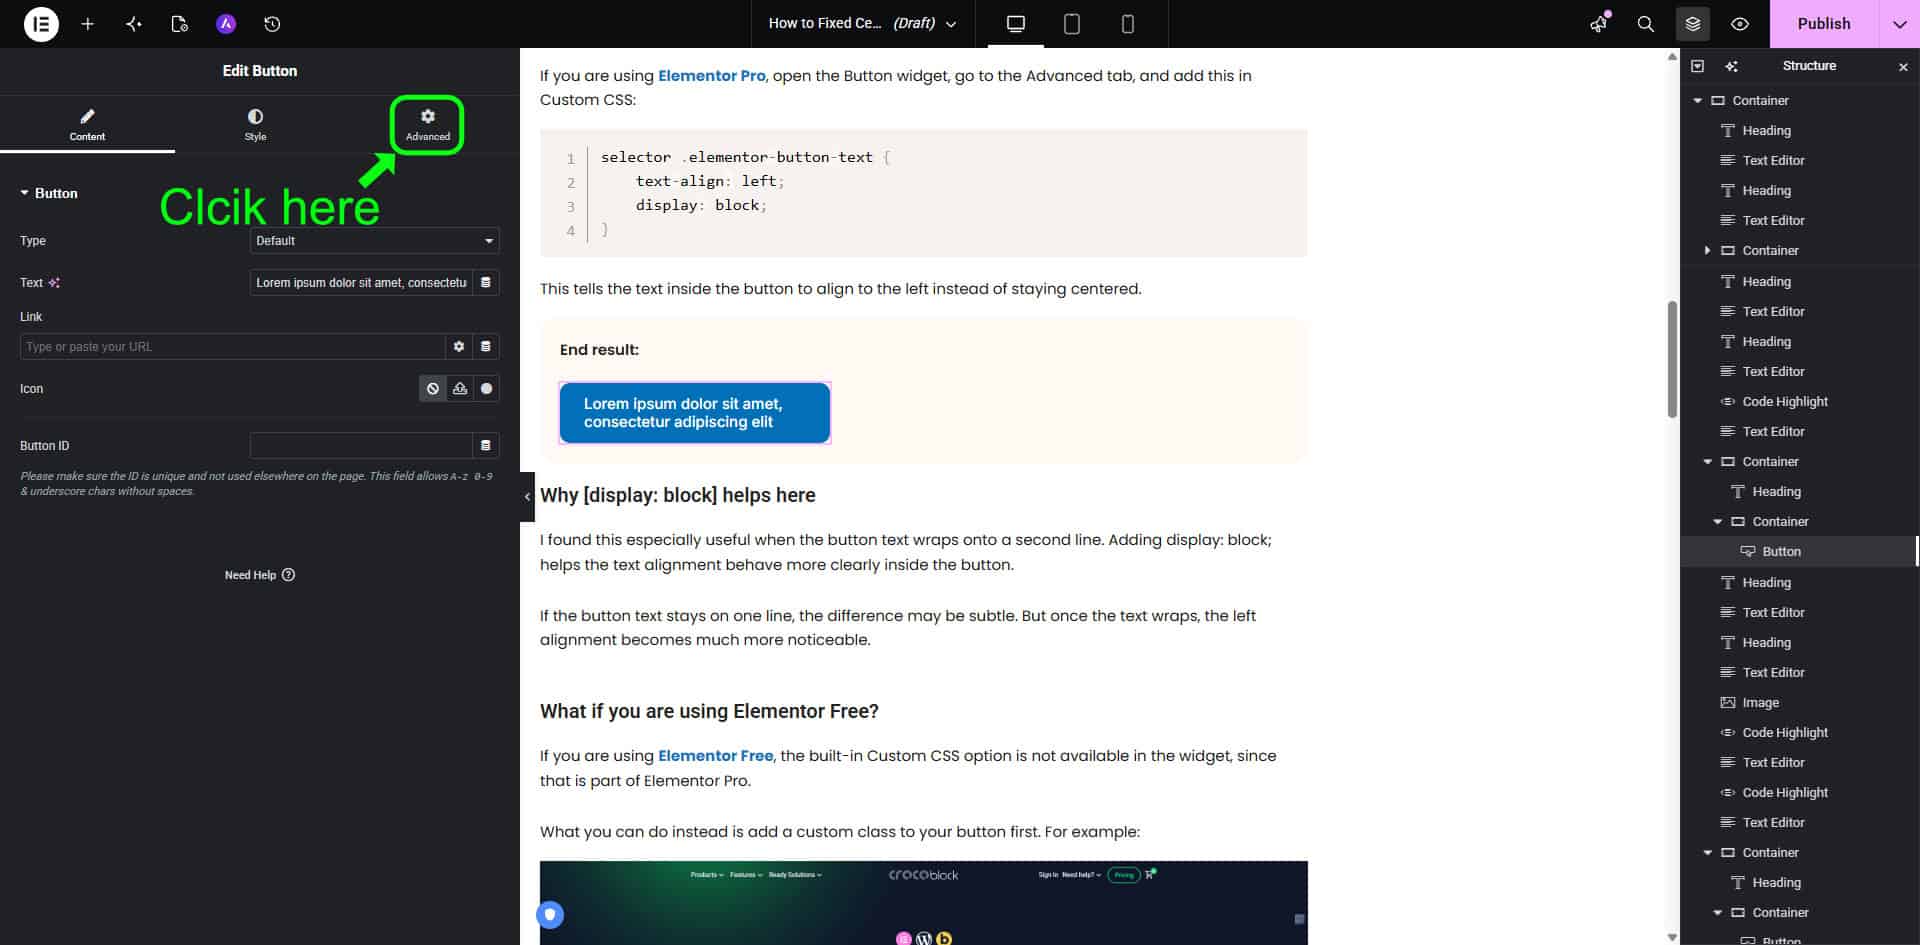Open the What's New notifications icon

pyautogui.click(x=1599, y=24)
